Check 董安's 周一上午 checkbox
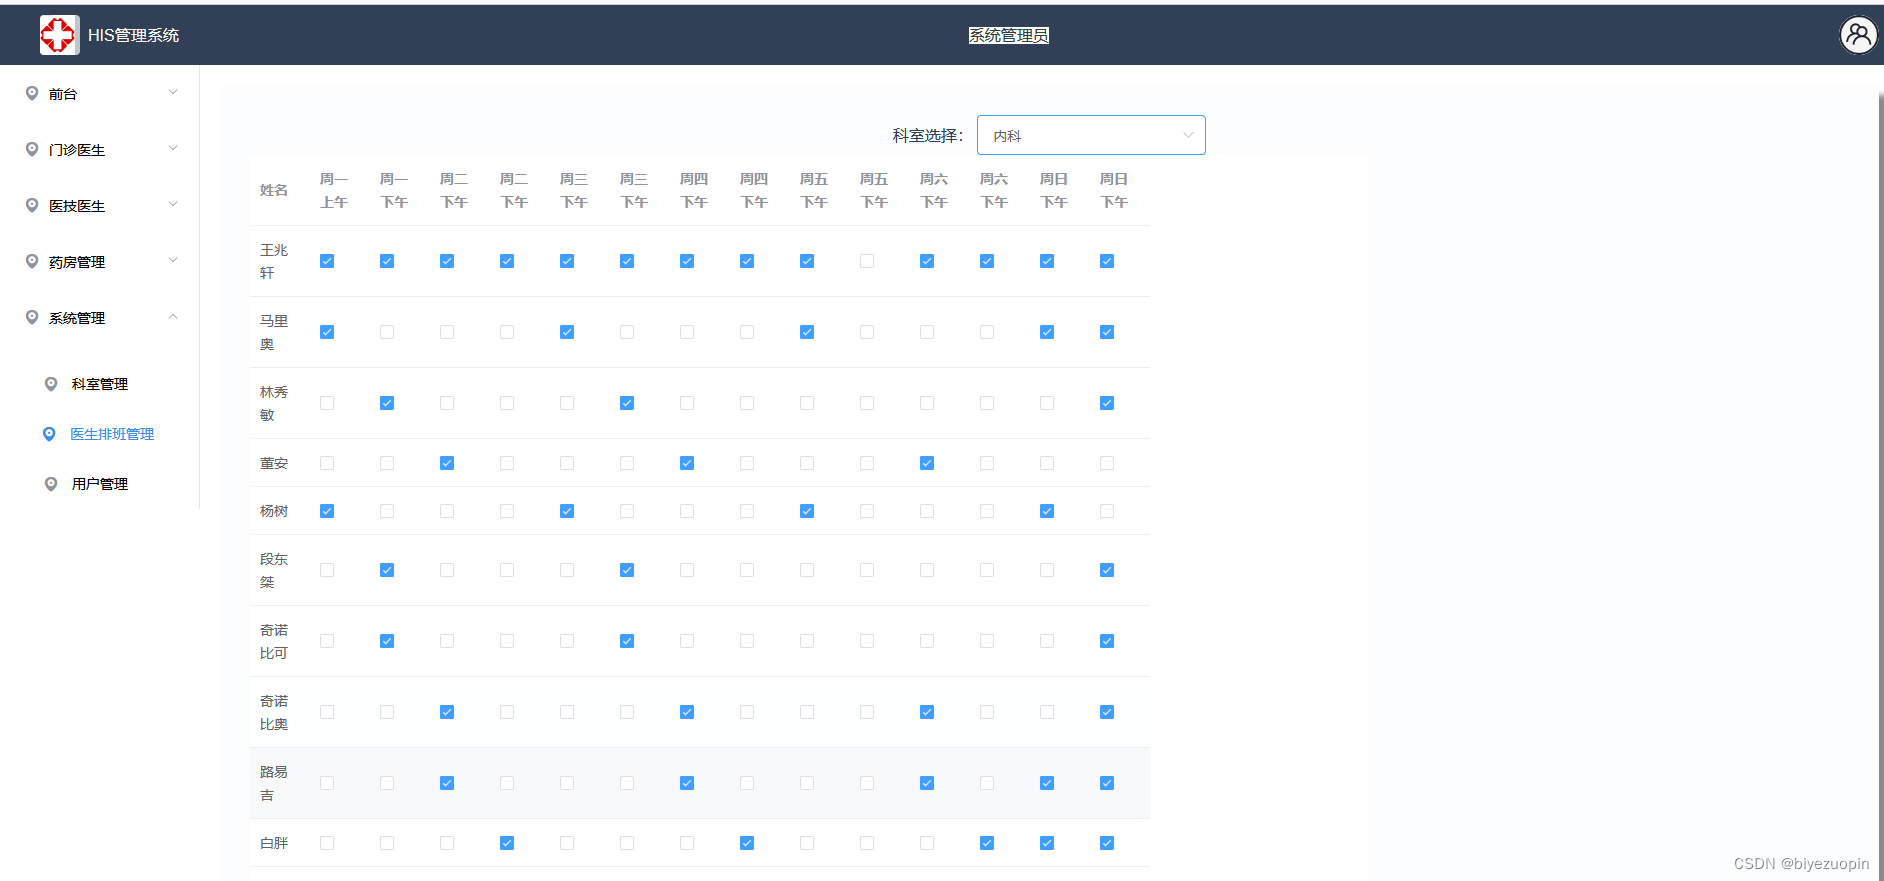Screen dimensions: 1884x881 (327, 463)
